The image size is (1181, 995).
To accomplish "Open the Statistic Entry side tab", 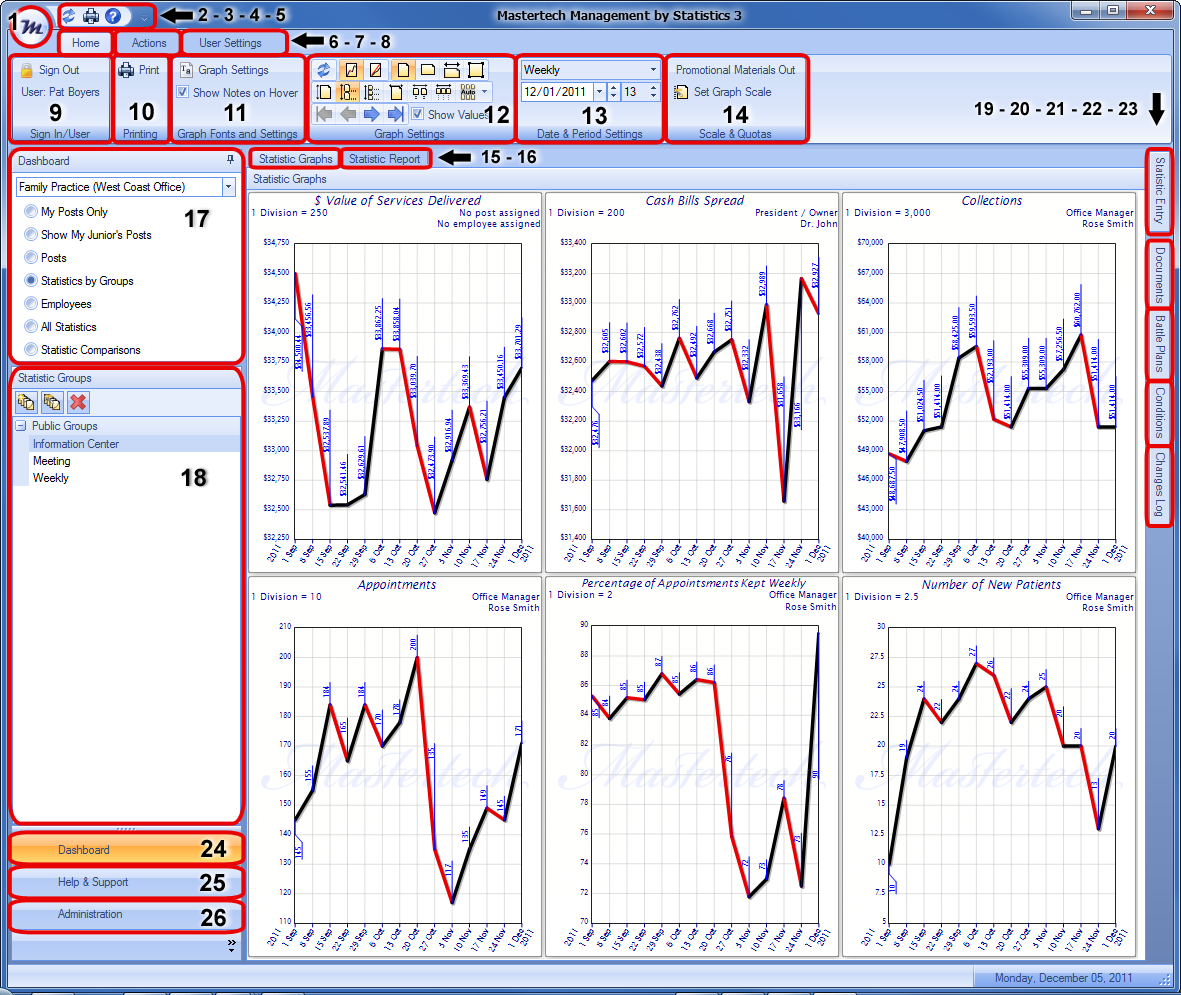I will point(1159,191).
